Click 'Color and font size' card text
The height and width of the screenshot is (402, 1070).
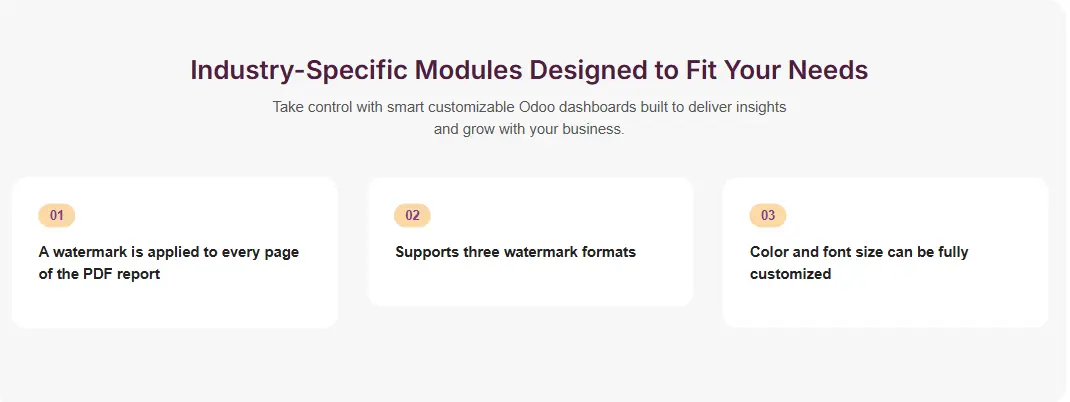click(x=858, y=263)
